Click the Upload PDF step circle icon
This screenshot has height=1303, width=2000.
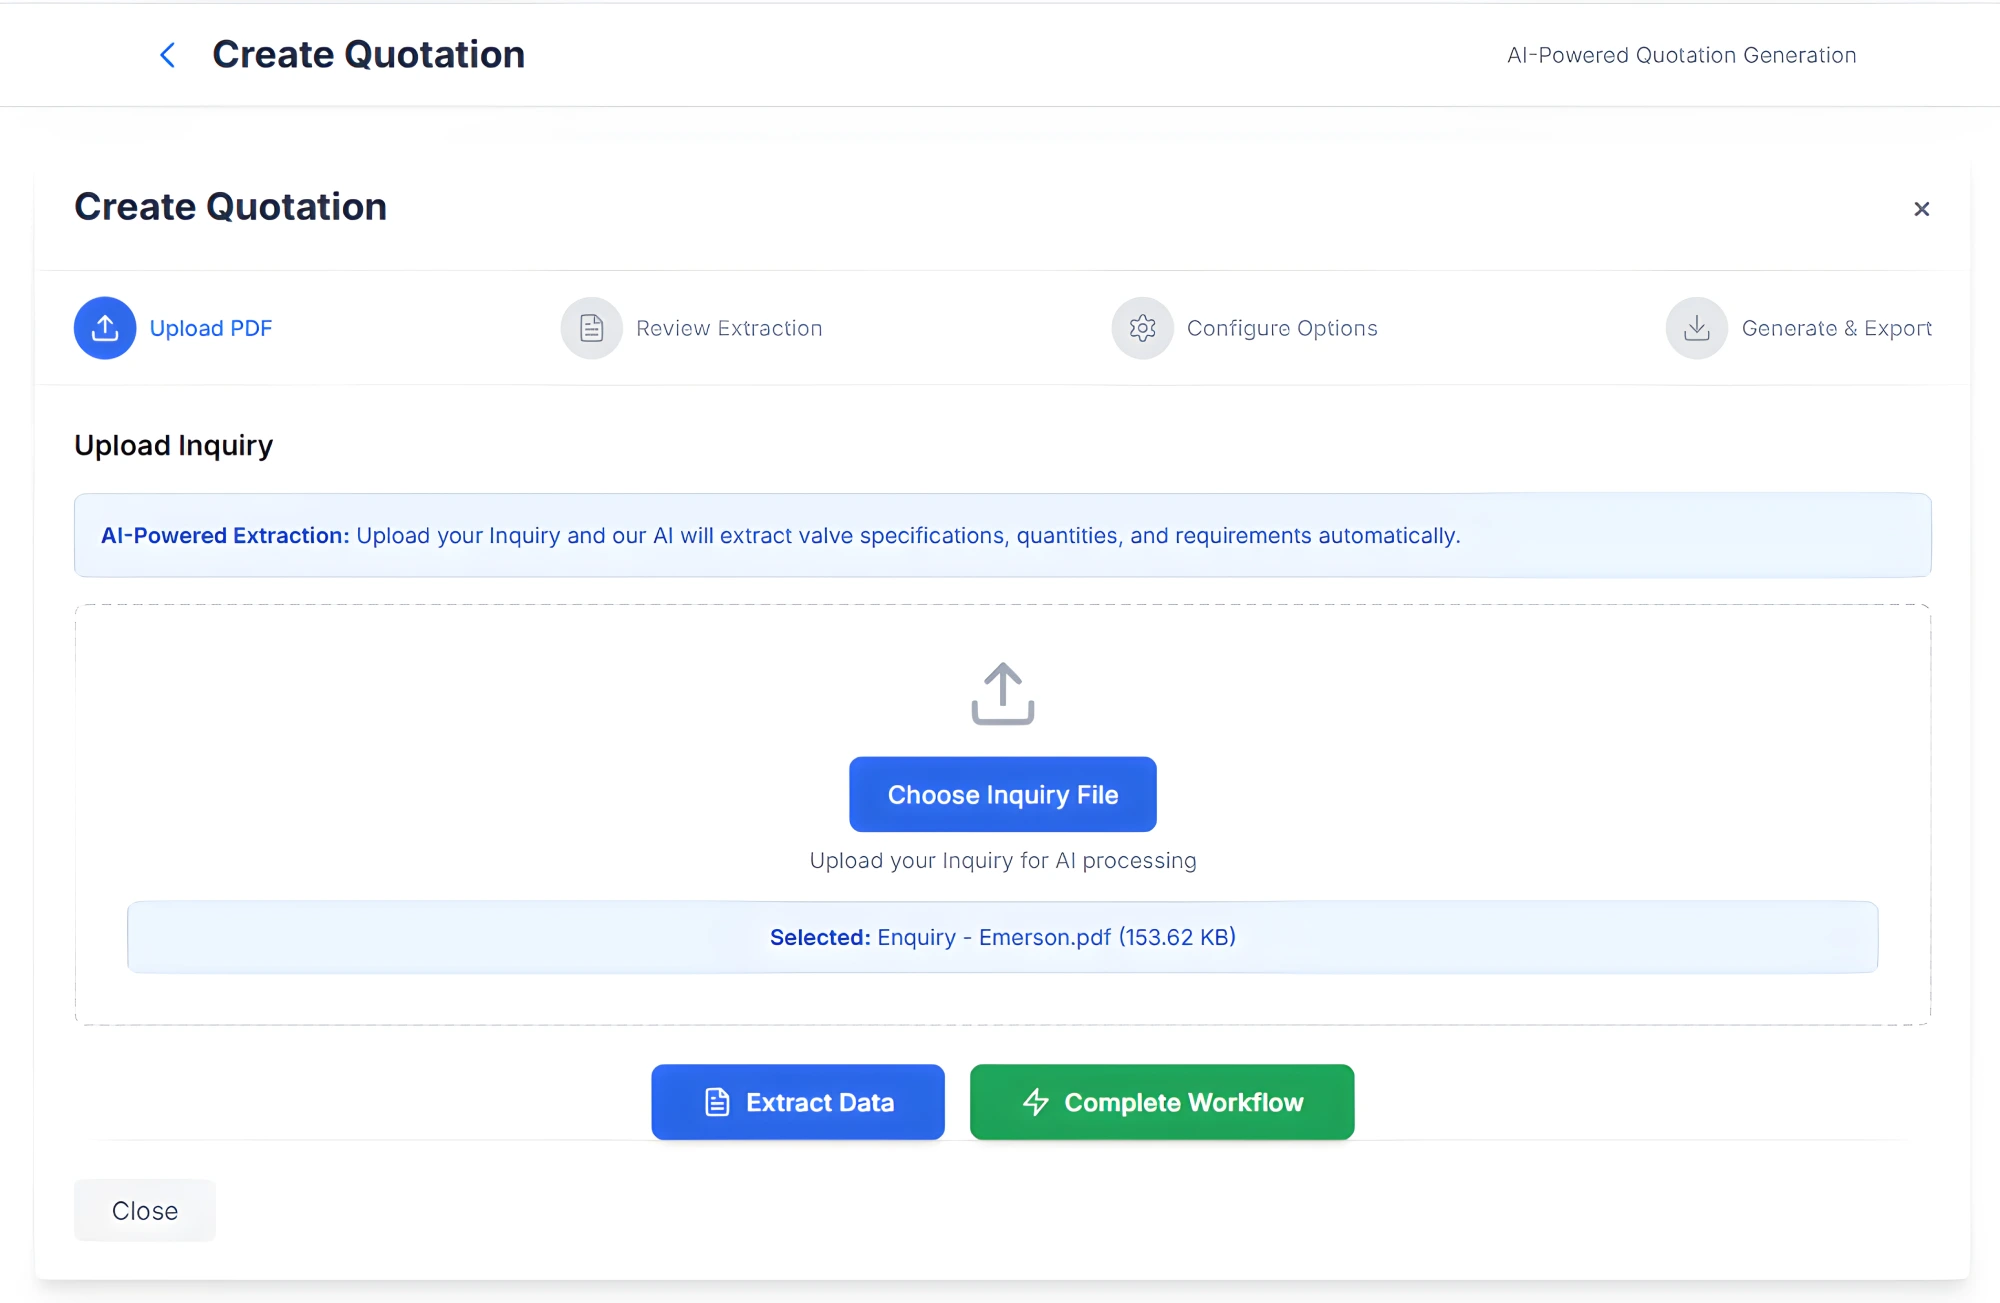click(x=105, y=328)
